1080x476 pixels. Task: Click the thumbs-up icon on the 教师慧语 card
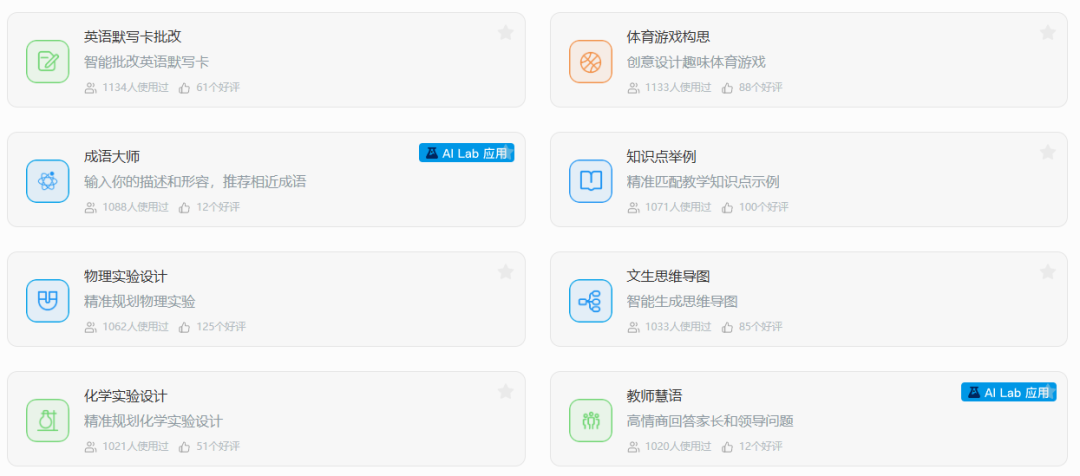(727, 446)
